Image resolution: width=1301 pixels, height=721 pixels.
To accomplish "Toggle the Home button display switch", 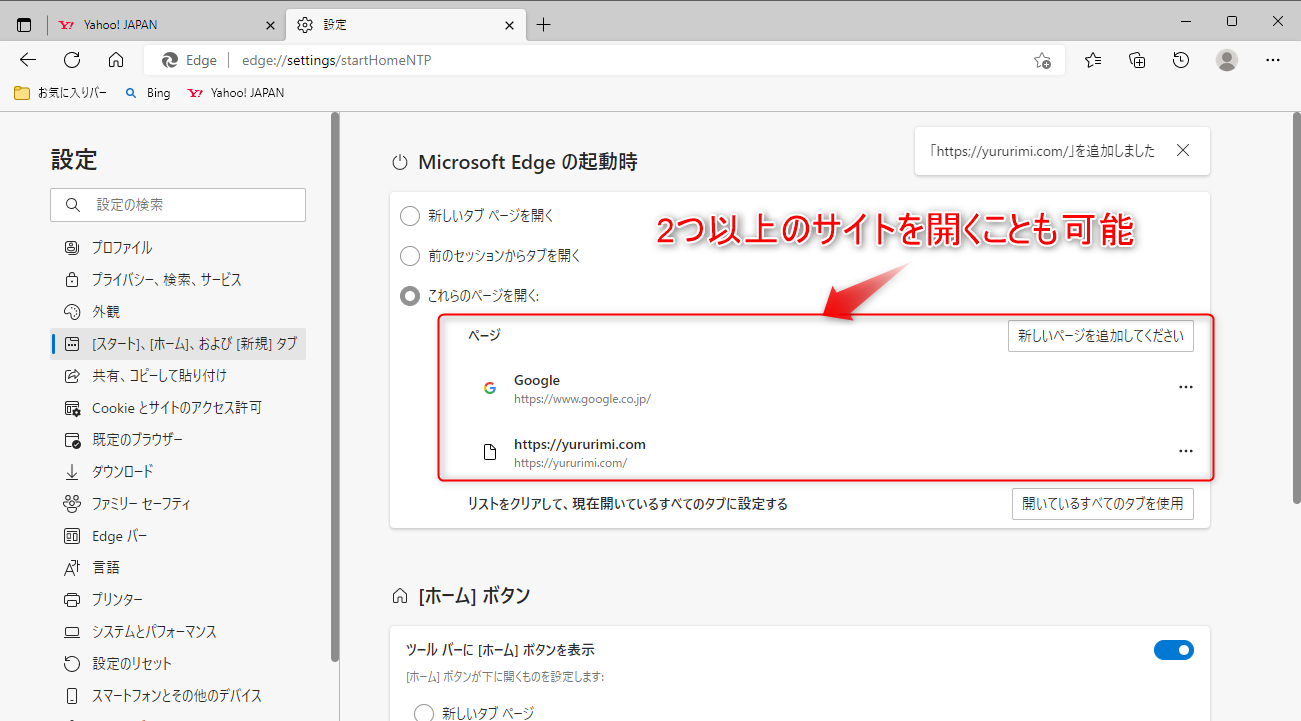I will (x=1174, y=650).
